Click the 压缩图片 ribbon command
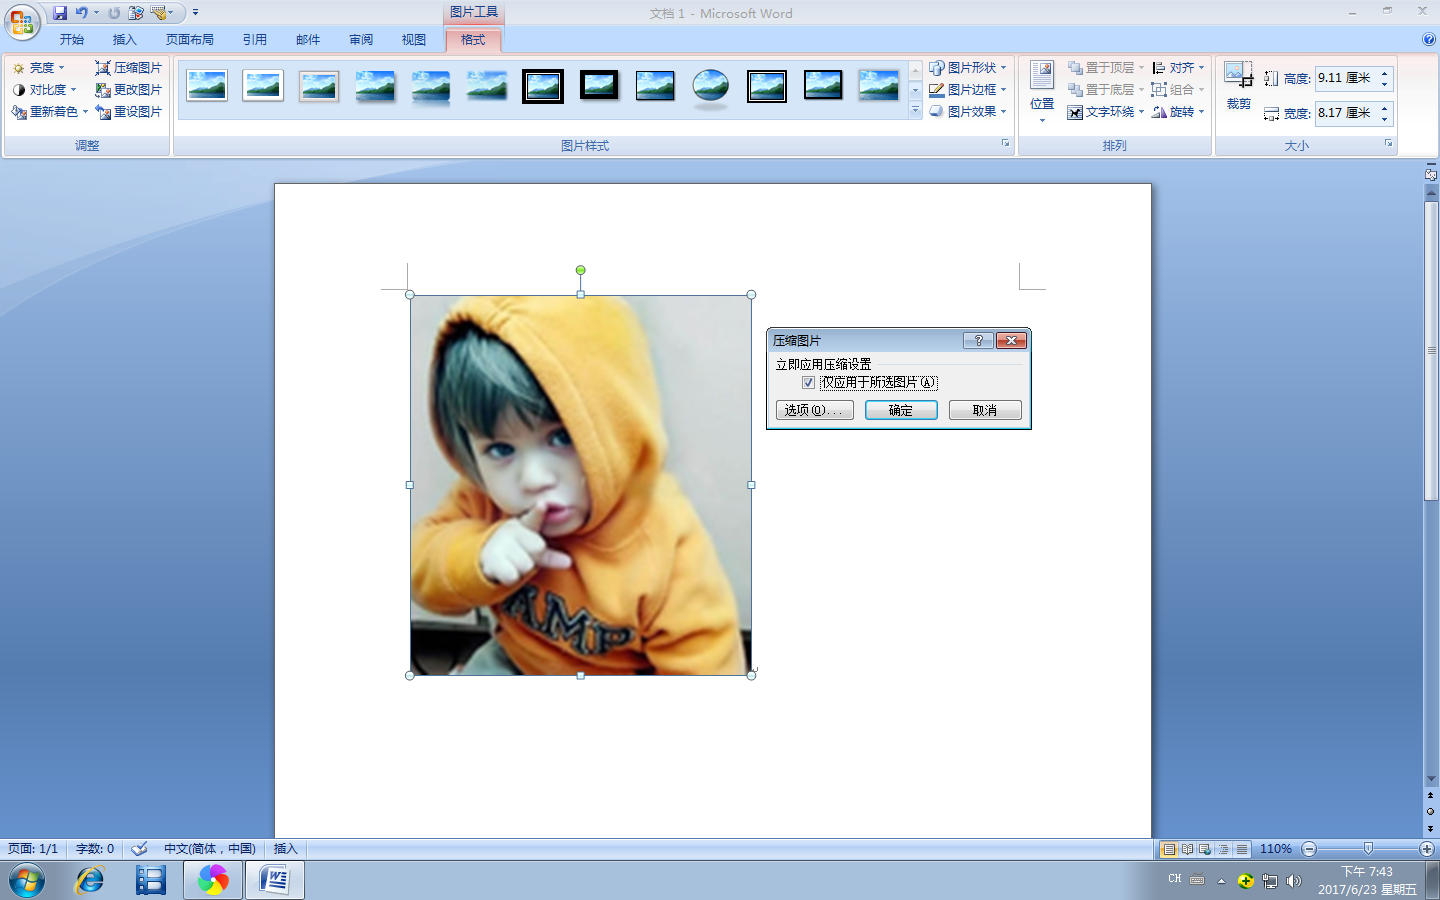The height and width of the screenshot is (900, 1440). click(x=128, y=68)
